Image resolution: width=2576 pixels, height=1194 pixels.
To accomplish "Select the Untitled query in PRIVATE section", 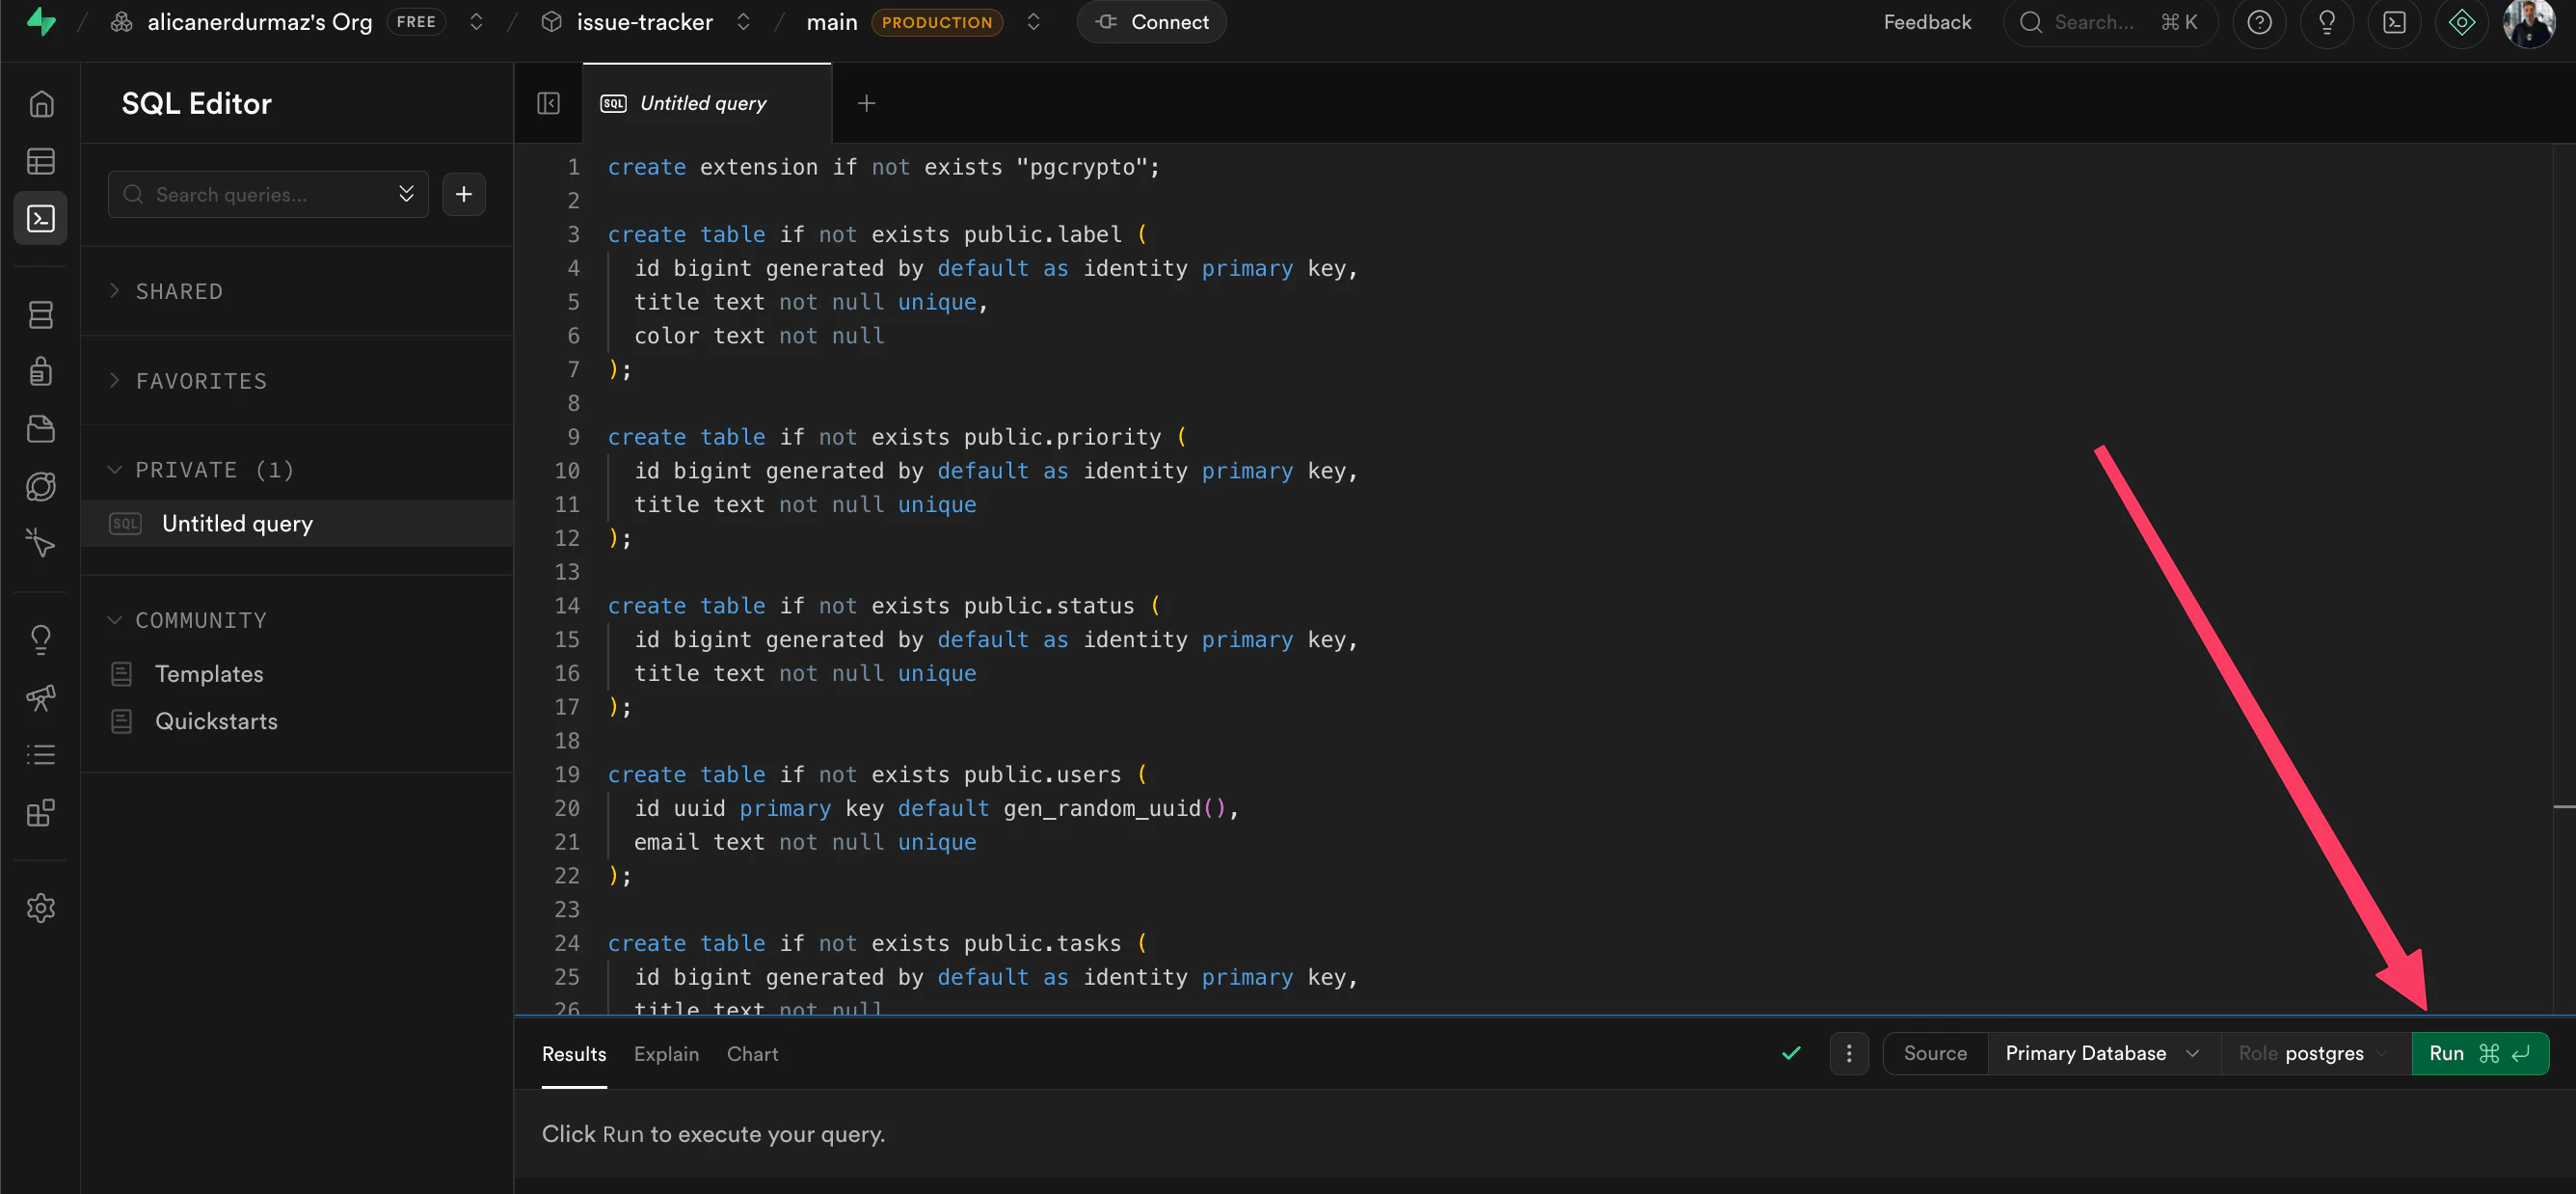I will pos(236,523).
